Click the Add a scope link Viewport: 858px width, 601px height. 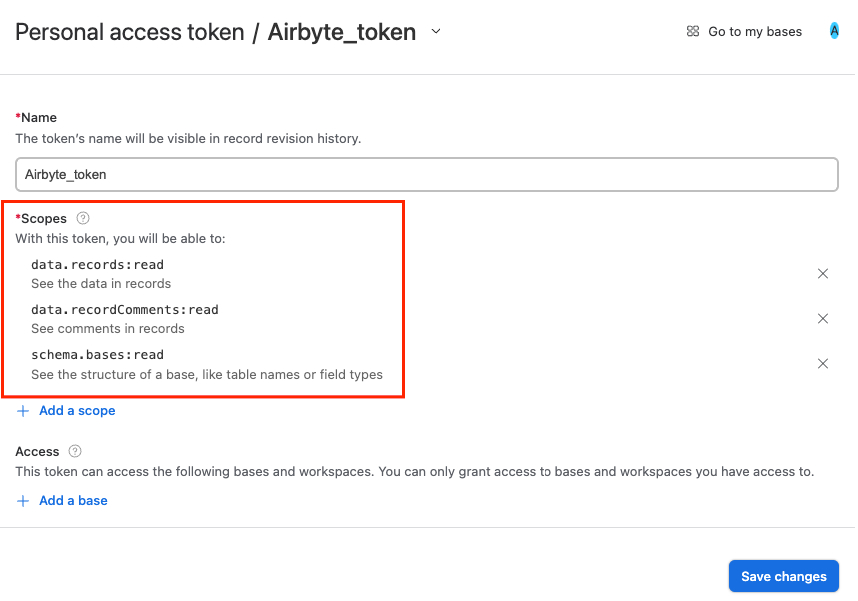(x=77, y=411)
